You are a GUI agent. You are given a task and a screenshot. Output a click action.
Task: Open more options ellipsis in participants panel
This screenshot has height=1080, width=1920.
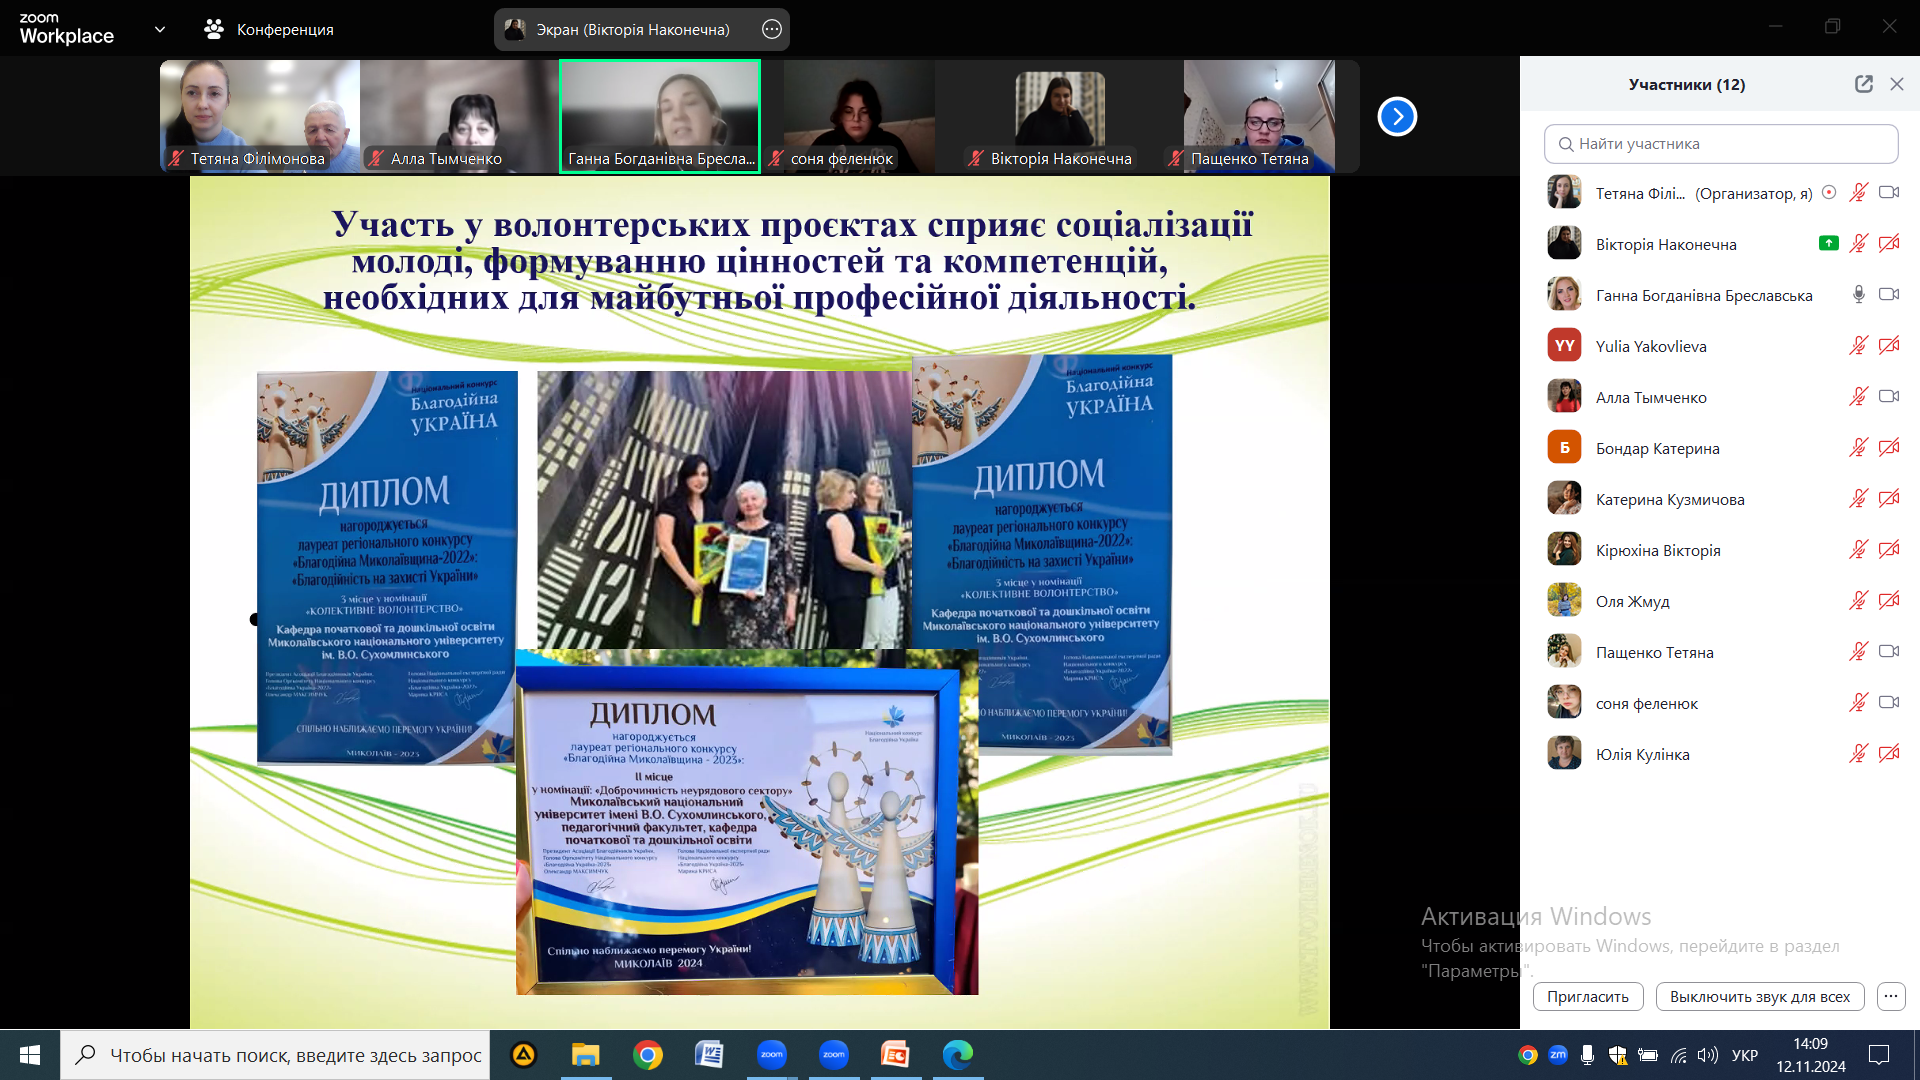[x=1890, y=996]
